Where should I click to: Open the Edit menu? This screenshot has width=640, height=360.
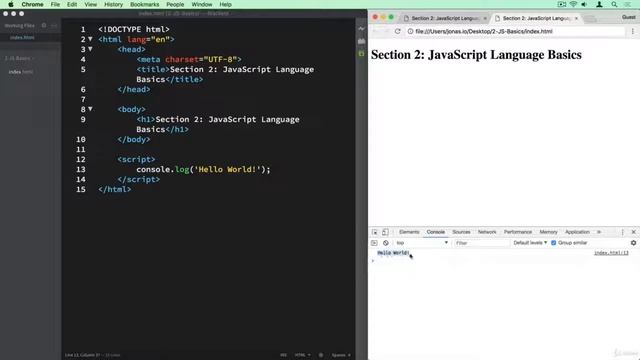[x=72, y=4]
